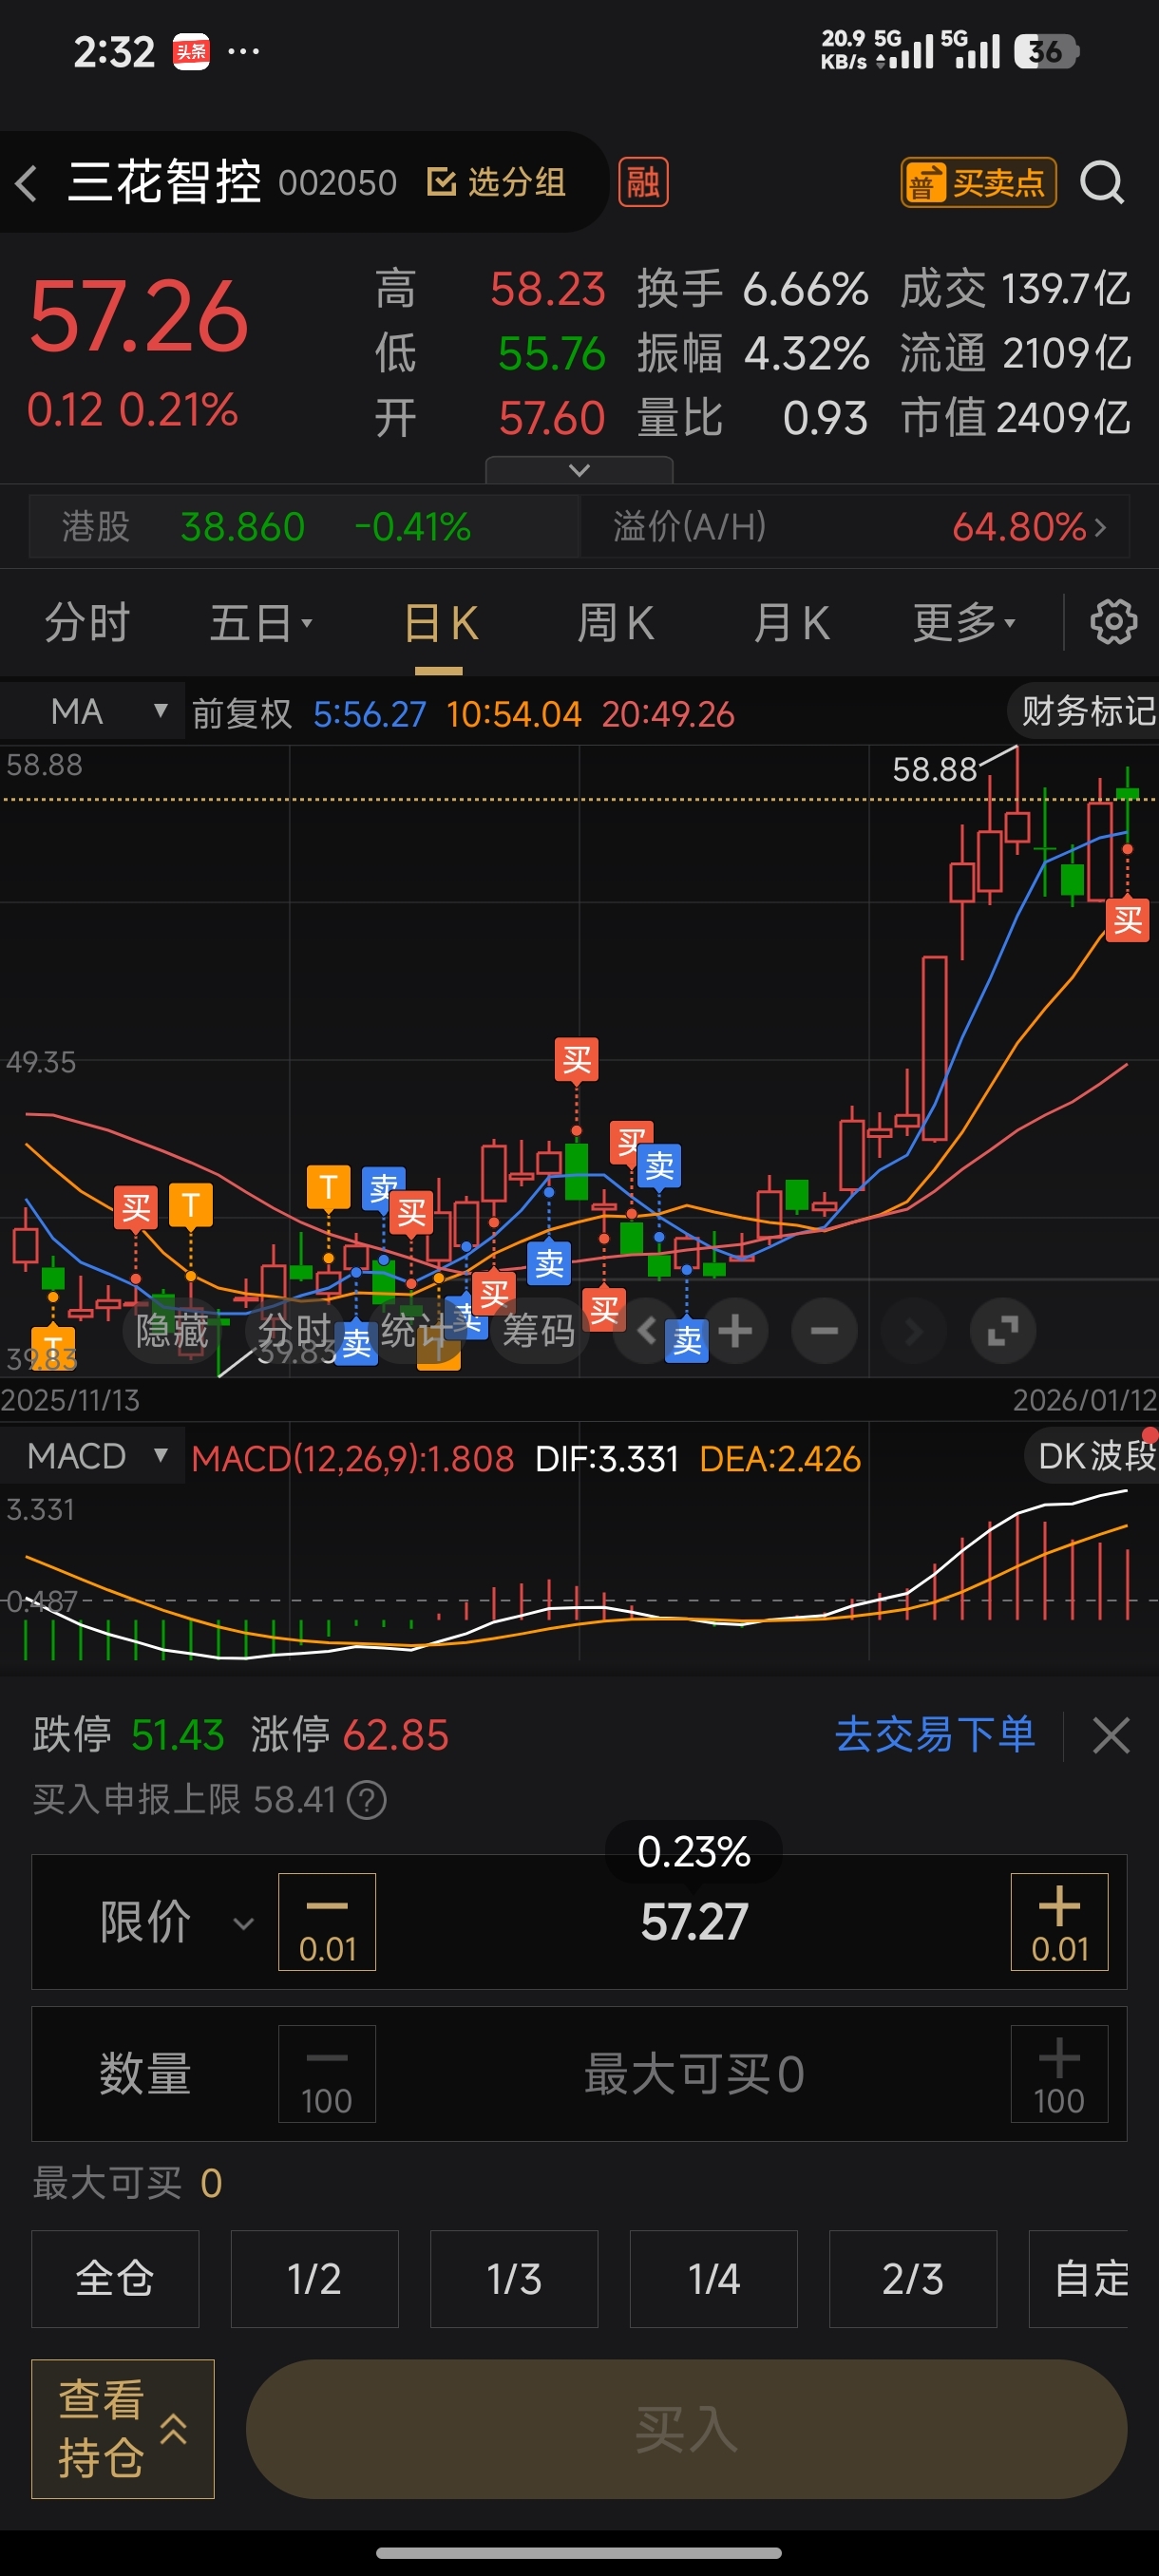
Task: Tap 去交易下单 to place order
Action: point(934,1734)
